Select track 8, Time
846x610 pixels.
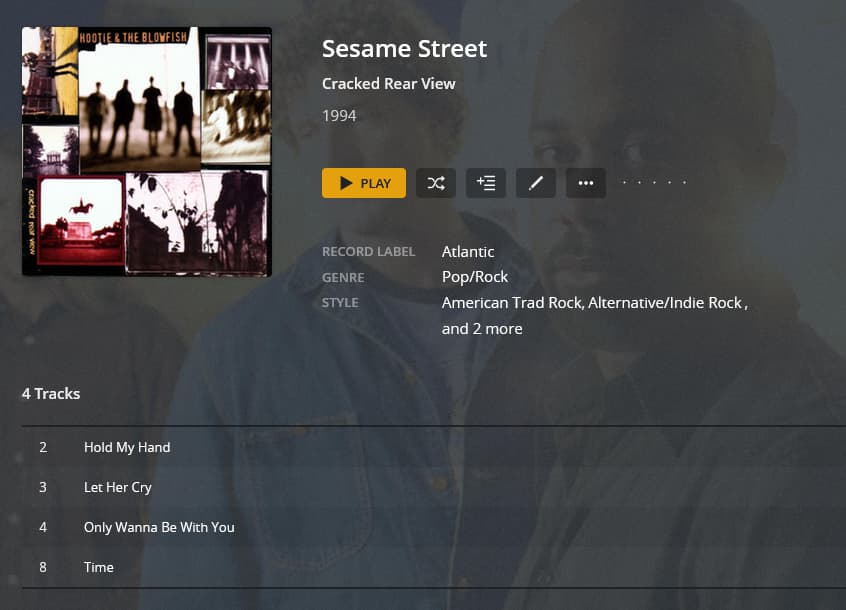[x=99, y=567]
